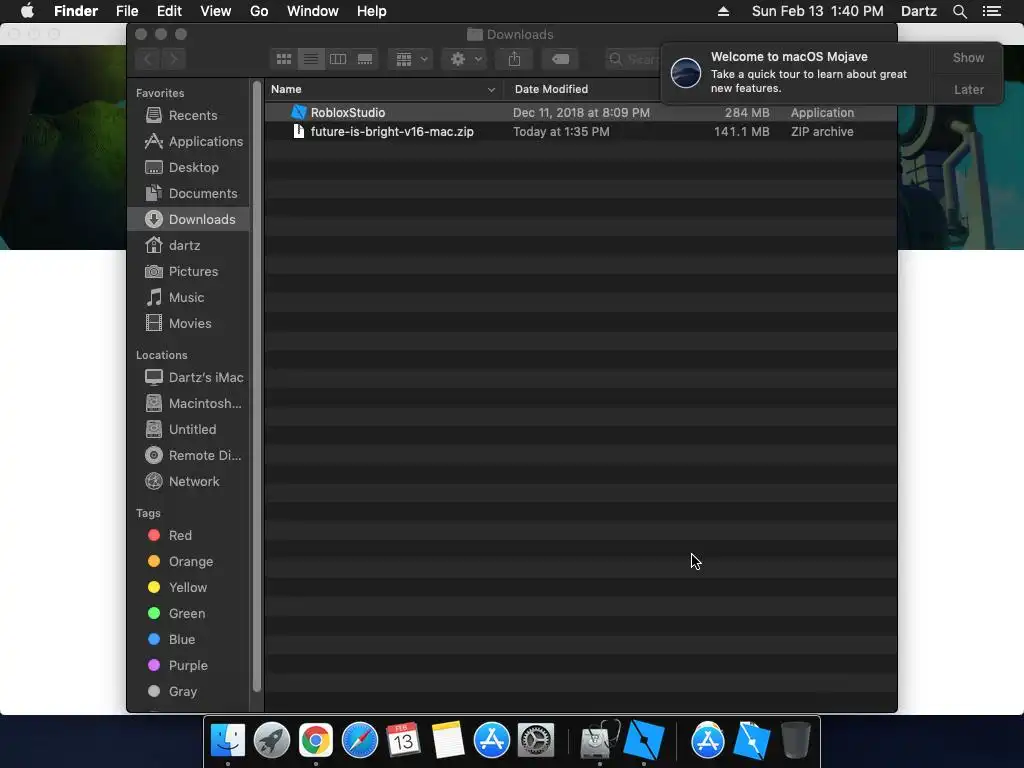Viewport: 1024px width, 768px height.
Task: Open Launchpad from the Dock
Action: pyautogui.click(x=272, y=741)
